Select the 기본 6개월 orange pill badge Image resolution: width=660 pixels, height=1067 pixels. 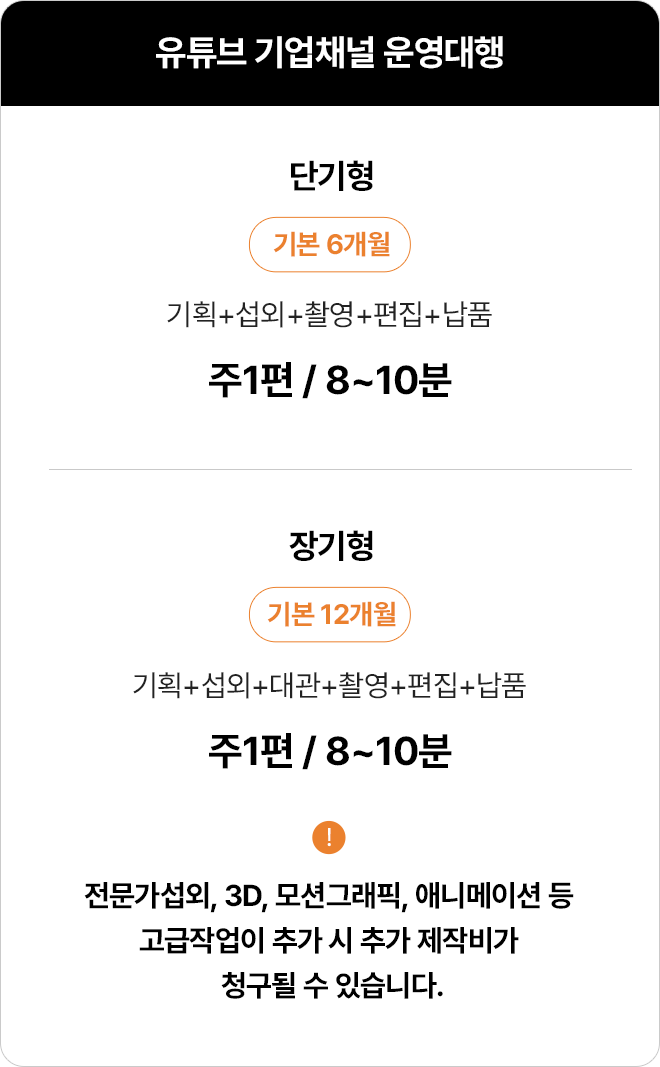pos(330,244)
